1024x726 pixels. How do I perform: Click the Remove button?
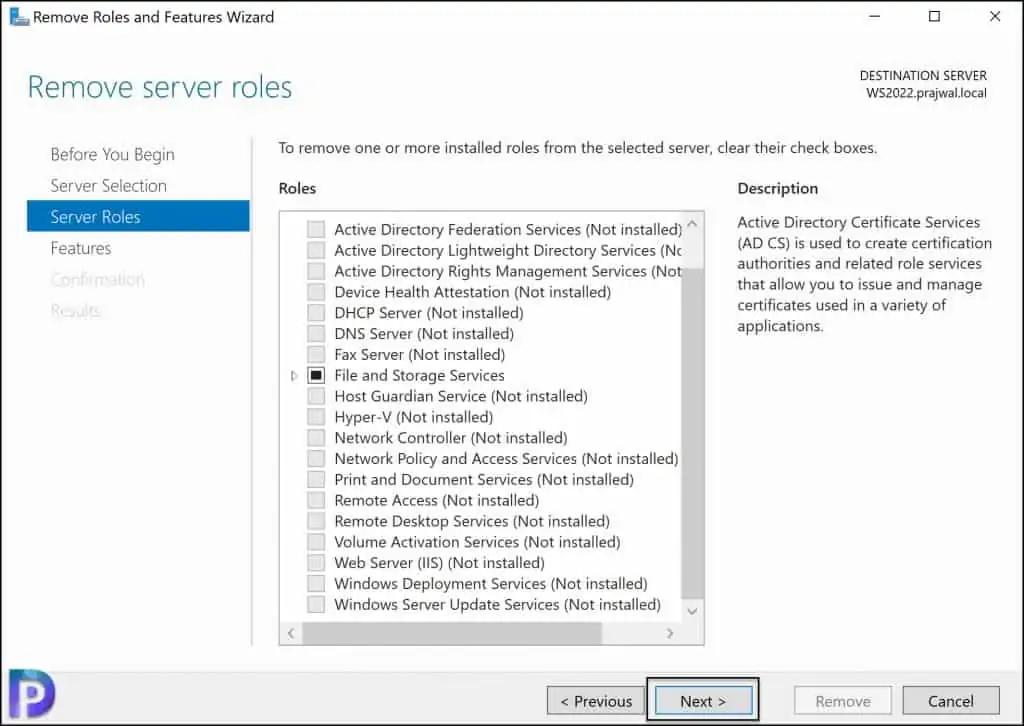[842, 701]
